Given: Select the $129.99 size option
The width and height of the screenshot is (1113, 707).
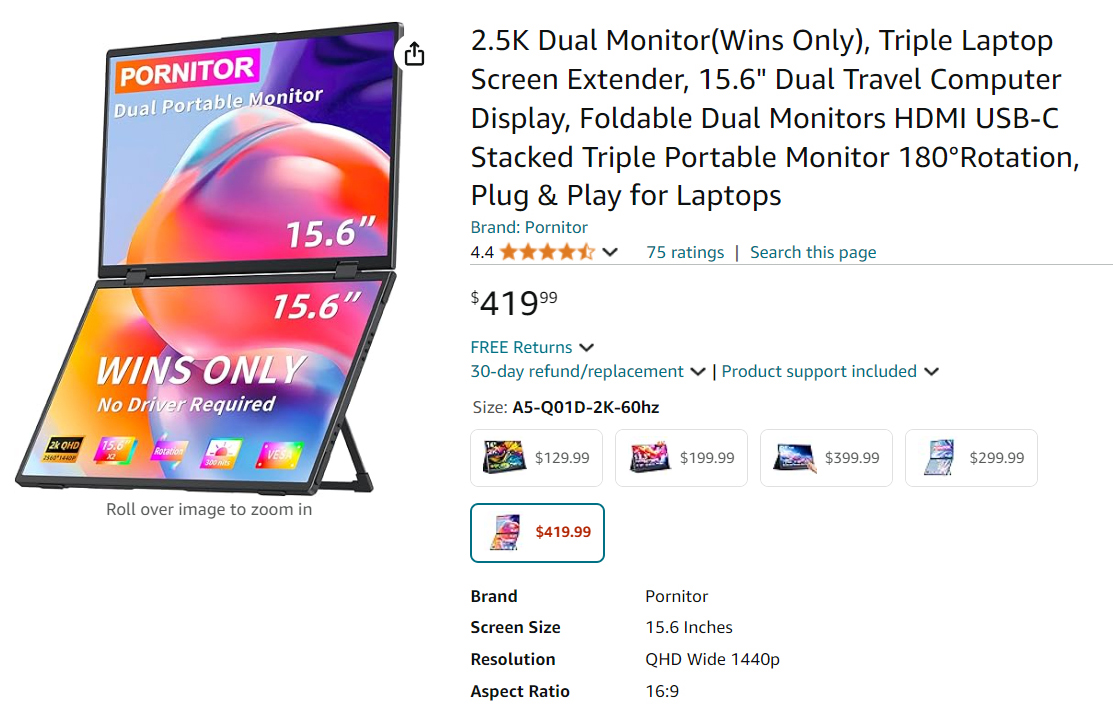Looking at the screenshot, I should (537, 458).
